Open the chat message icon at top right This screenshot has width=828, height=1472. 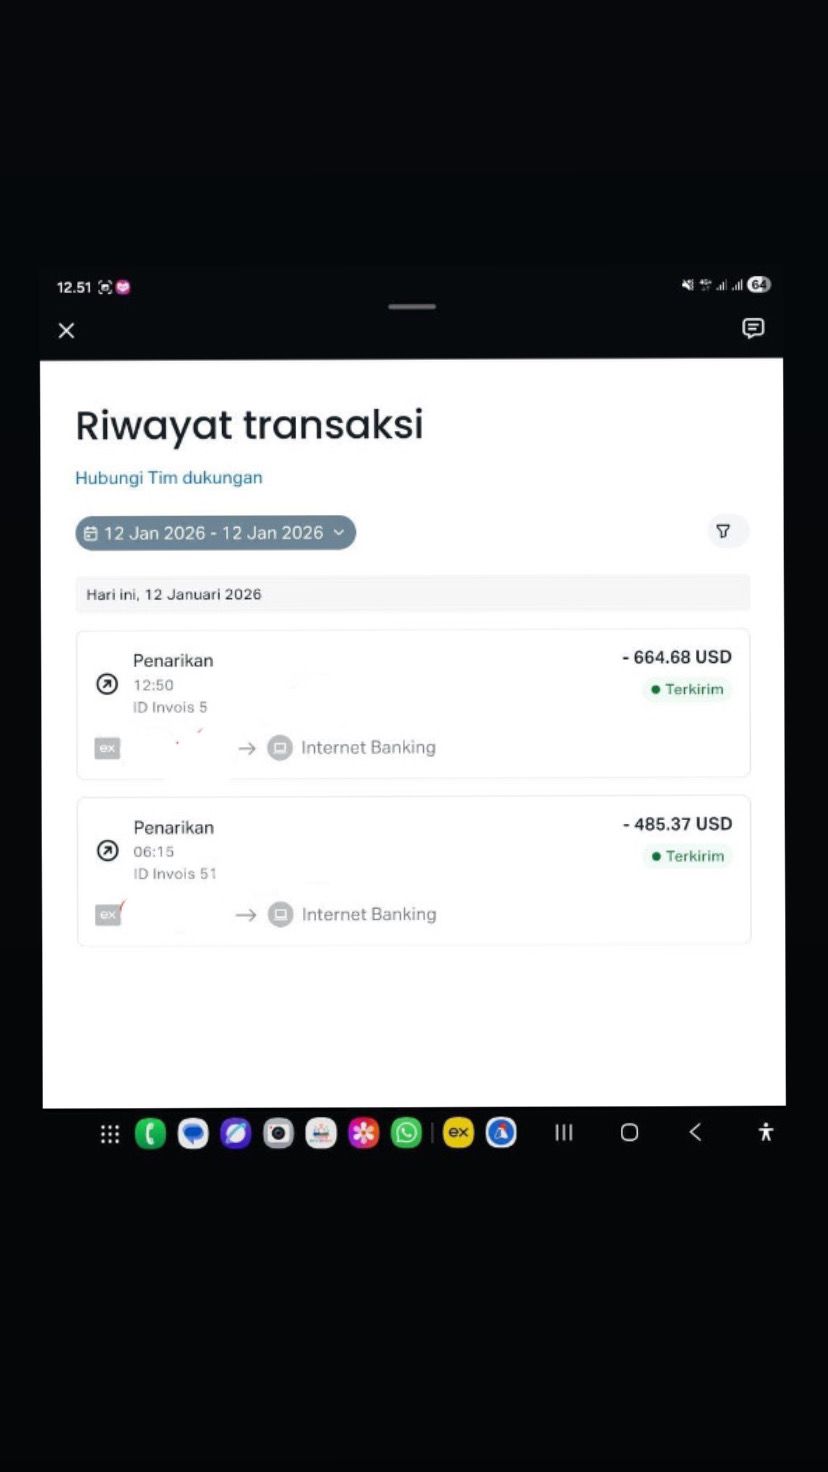coord(753,328)
